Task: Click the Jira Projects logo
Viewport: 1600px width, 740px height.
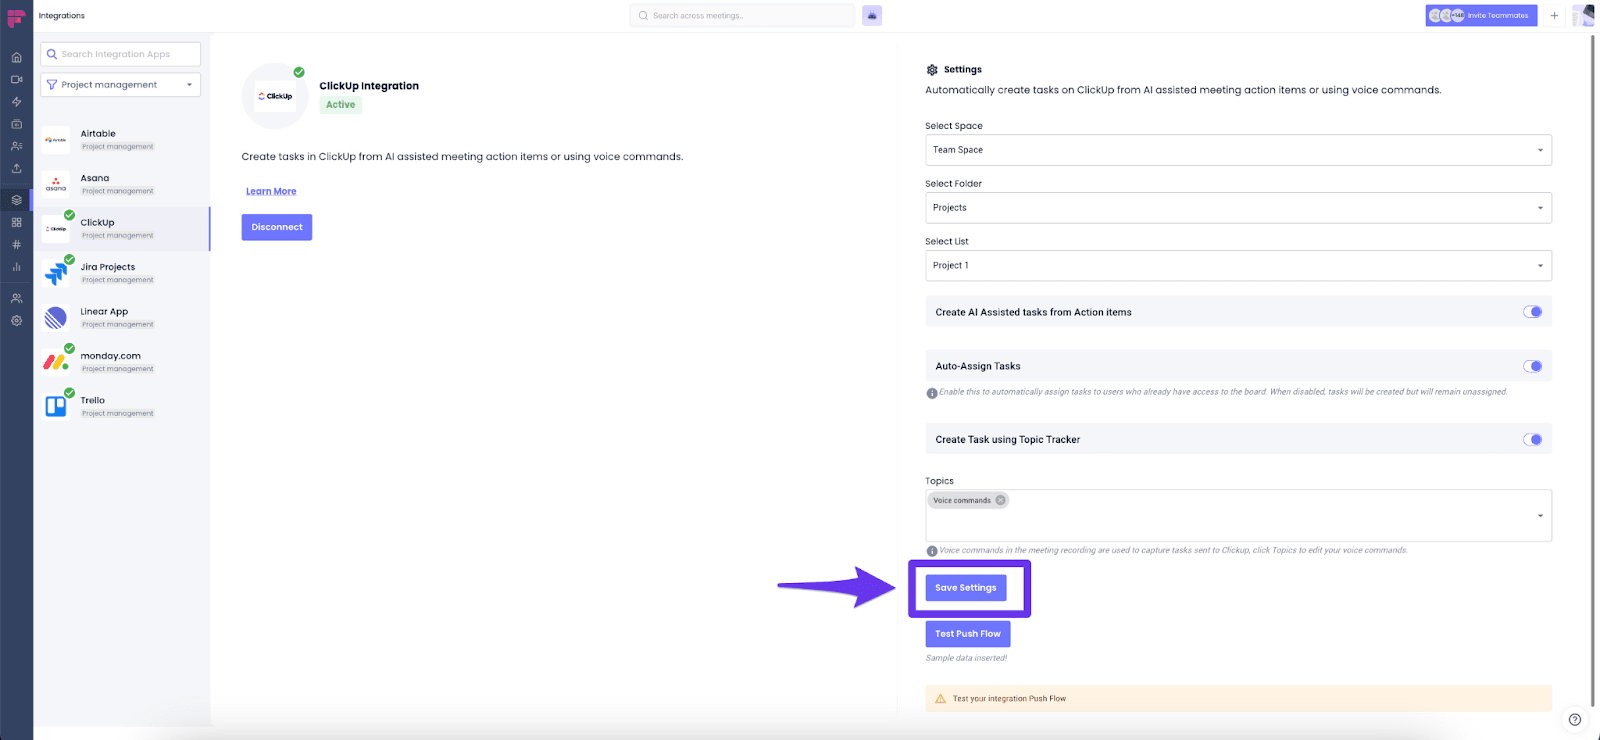Action: [56, 273]
